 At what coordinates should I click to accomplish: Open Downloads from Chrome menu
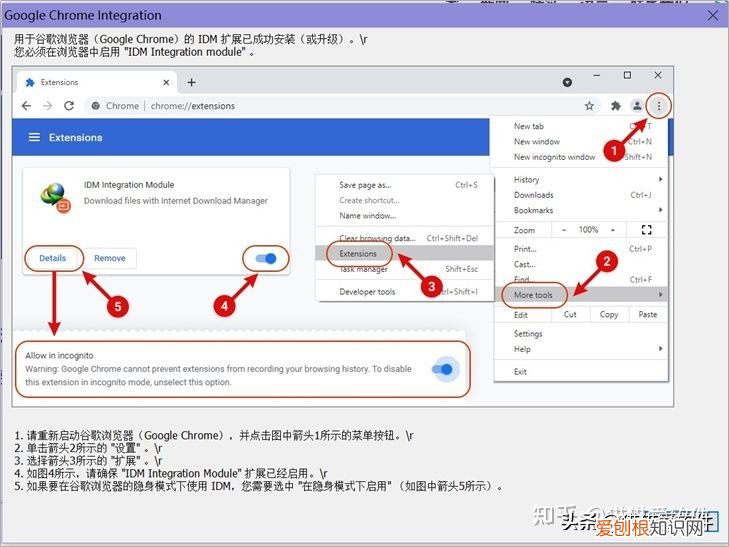[580, 195]
